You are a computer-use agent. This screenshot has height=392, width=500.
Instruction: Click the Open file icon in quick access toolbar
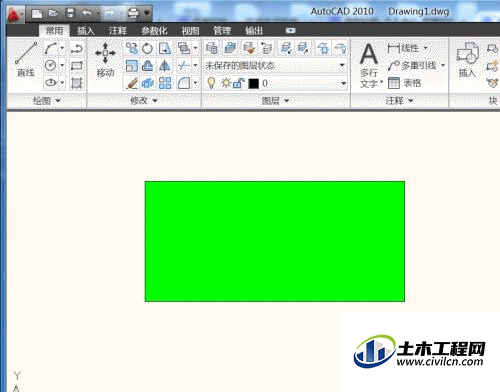coord(53,13)
